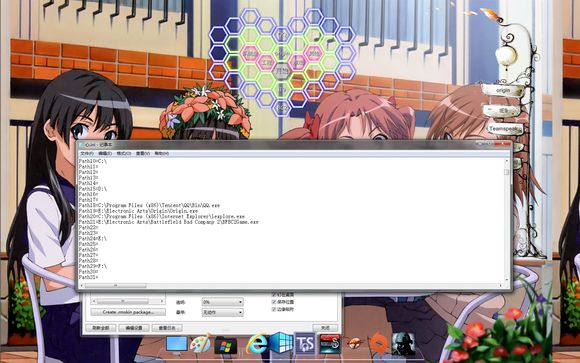Click the origin signpost launcher
The width and height of the screenshot is (580, 363).
point(503,90)
